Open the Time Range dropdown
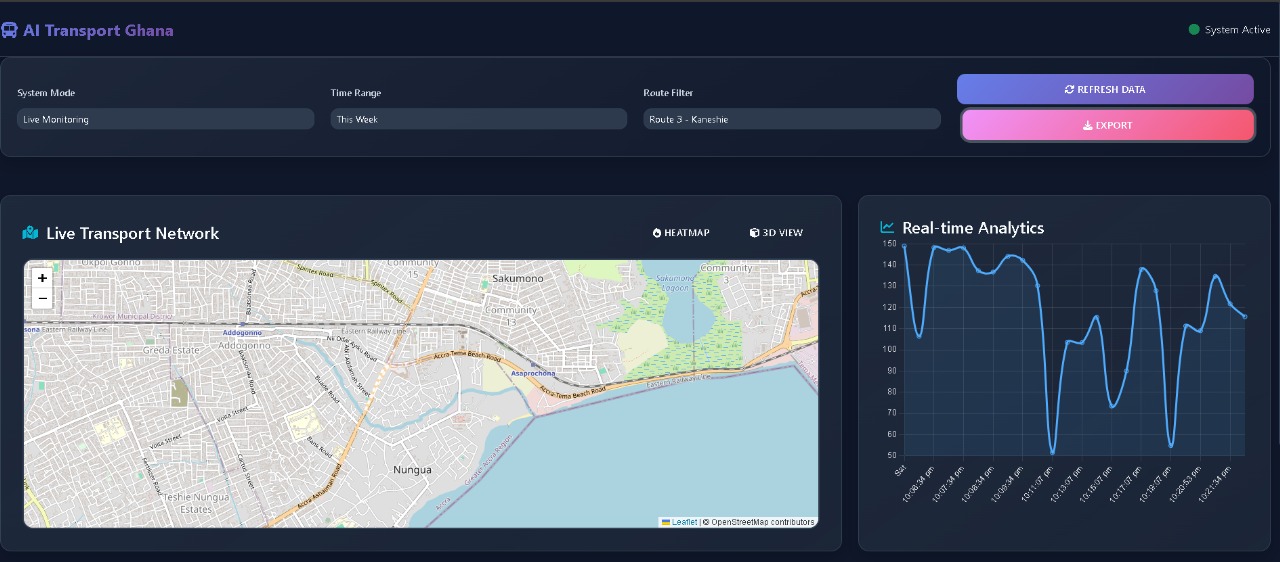1280x562 pixels. 479,119
